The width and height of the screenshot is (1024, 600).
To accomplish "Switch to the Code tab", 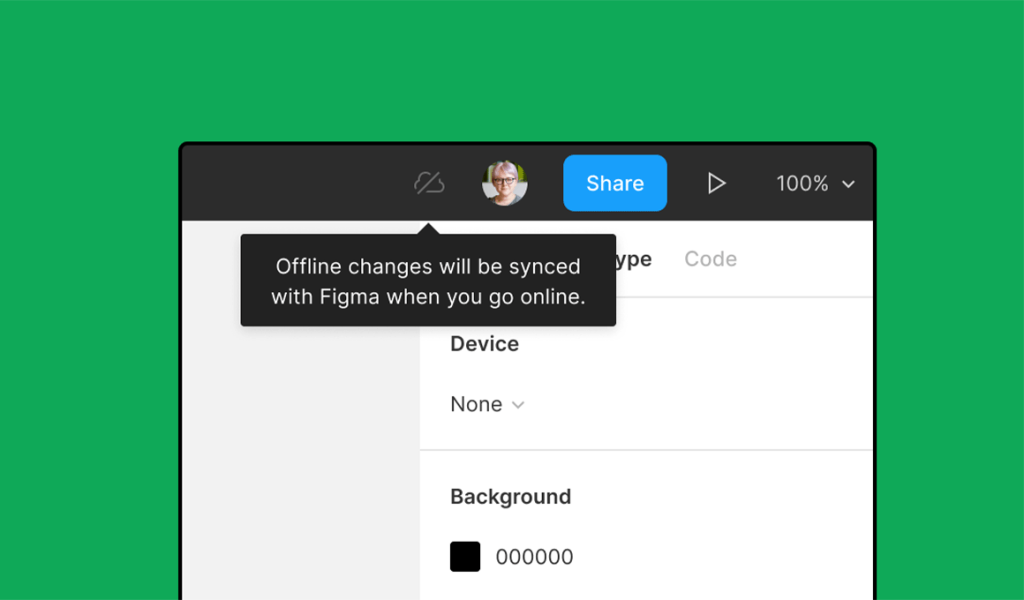I will tap(710, 259).
